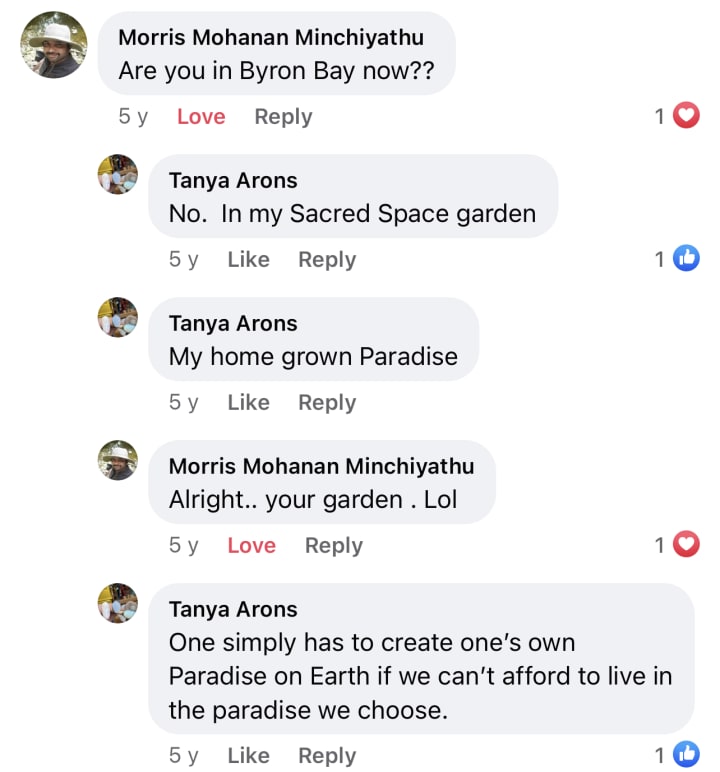
Task: Open Tanya Arons name link on Sacred Space comment
Action: [x=233, y=180]
